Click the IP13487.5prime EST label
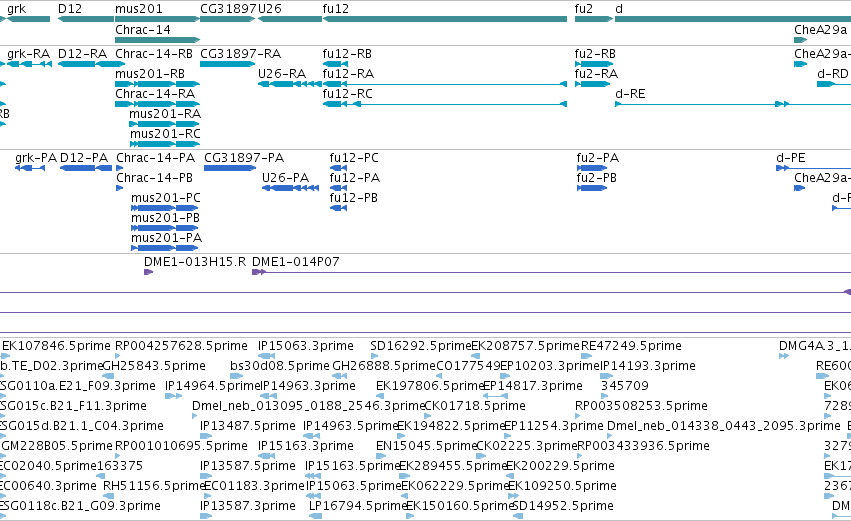The height and width of the screenshot is (521, 851). tap(248, 427)
